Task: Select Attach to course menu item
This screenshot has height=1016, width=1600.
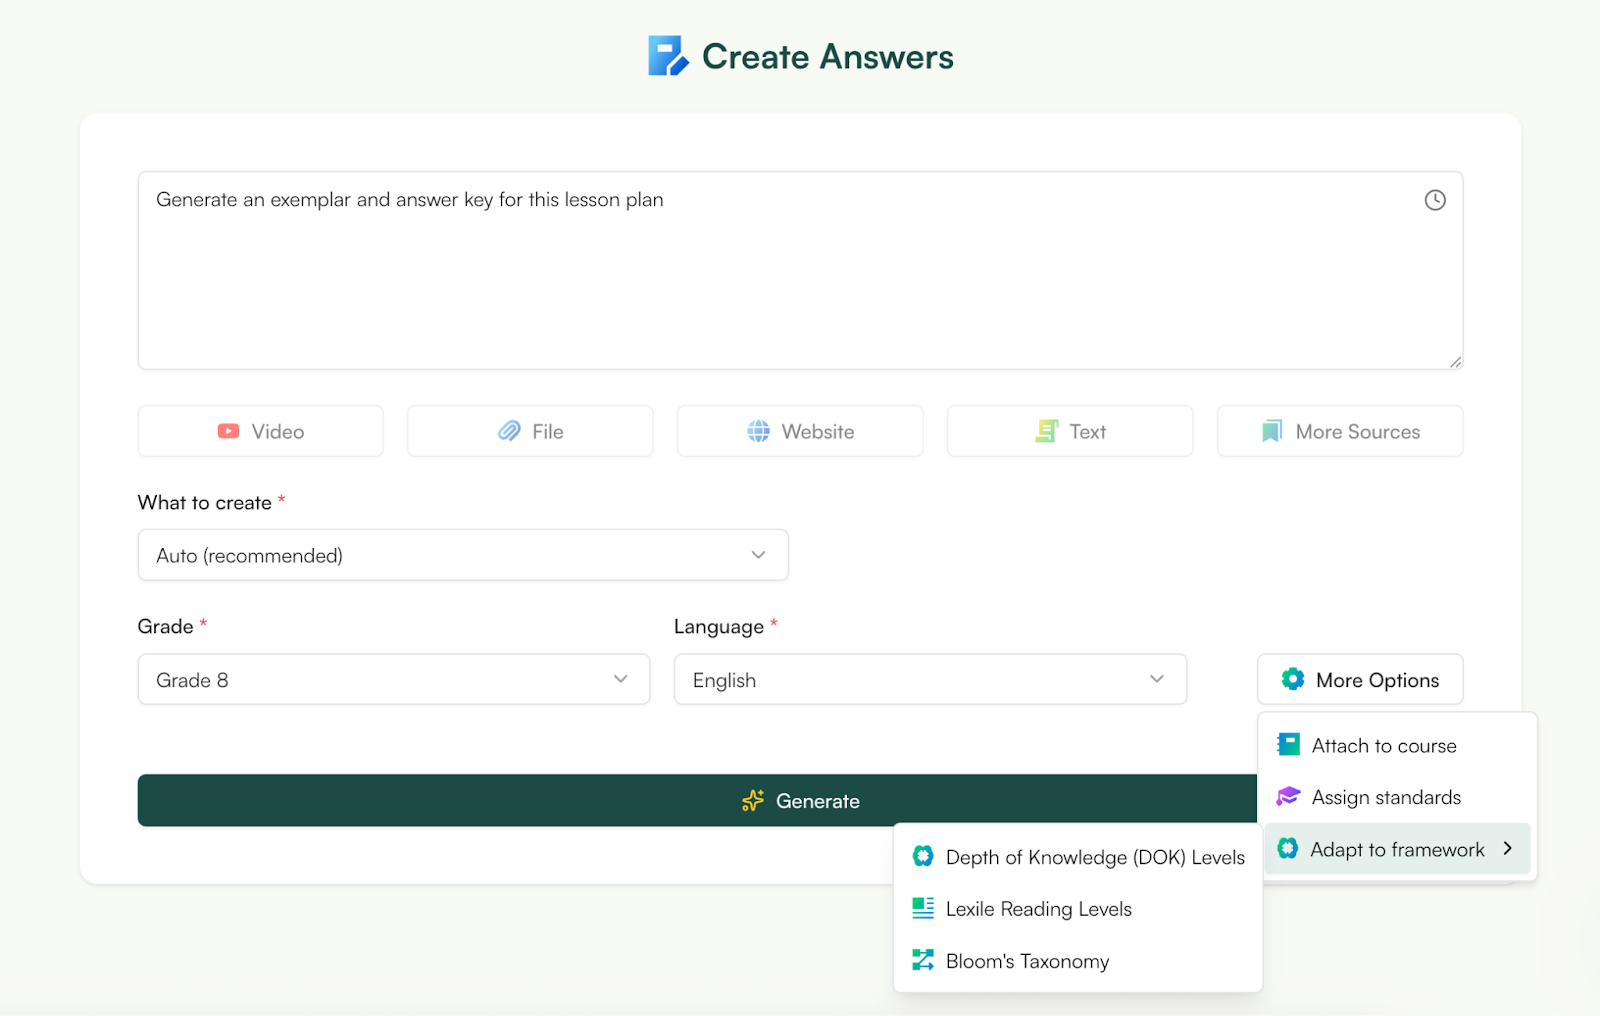Action: coord(1384,745)
